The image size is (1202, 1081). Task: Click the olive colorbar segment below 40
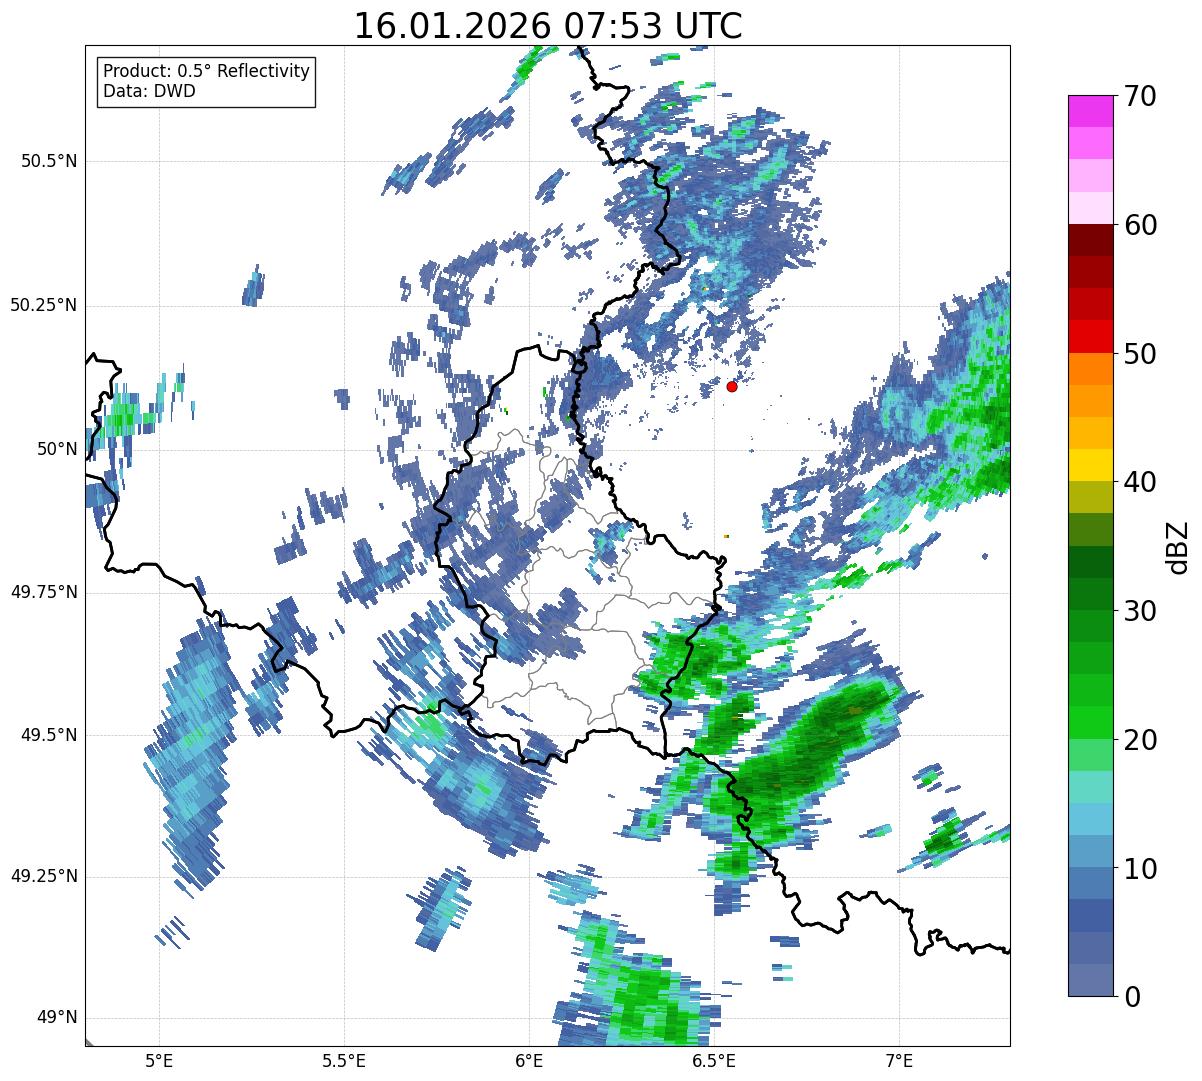(1090, 497)
